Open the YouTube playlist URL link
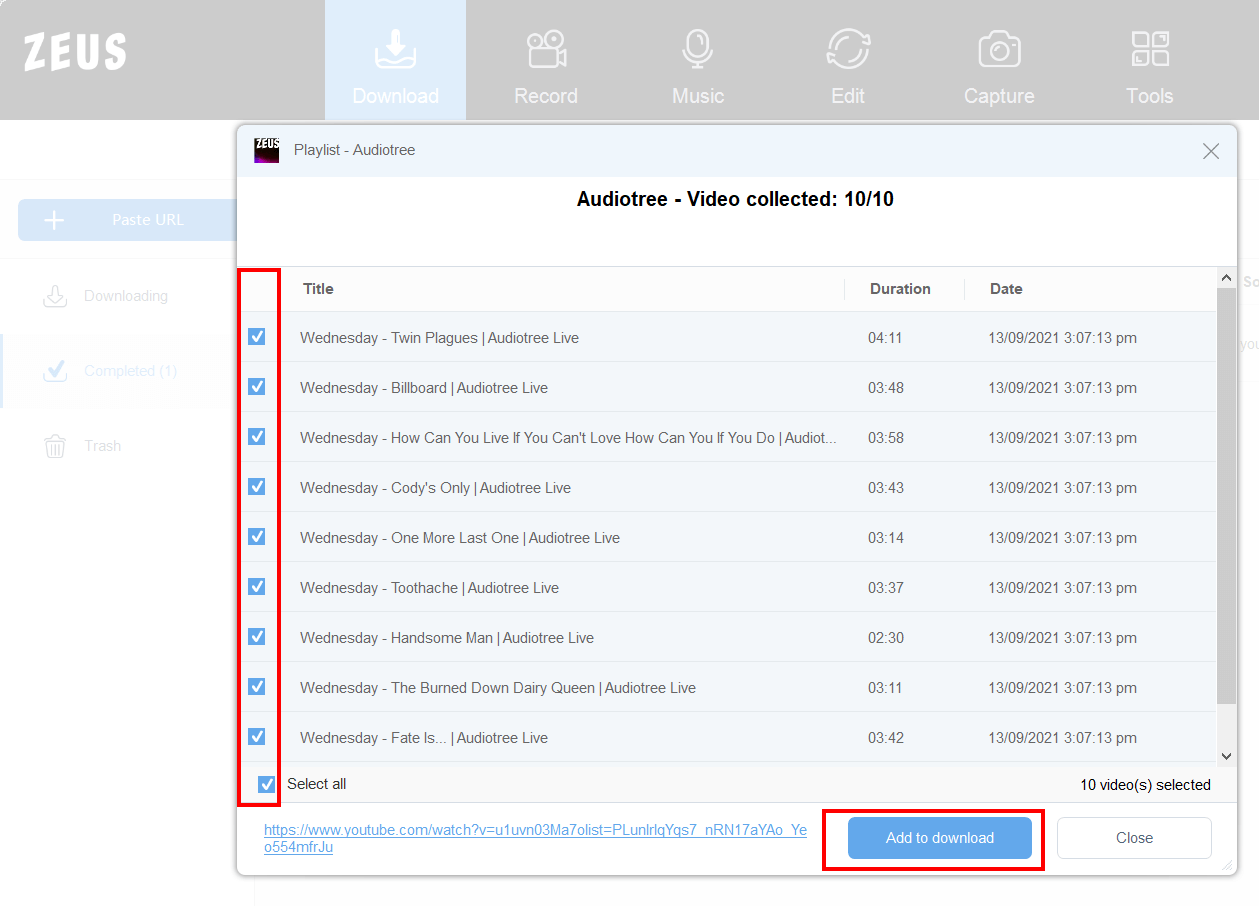This screenshot has width=1259, height=906. [535, 838]
